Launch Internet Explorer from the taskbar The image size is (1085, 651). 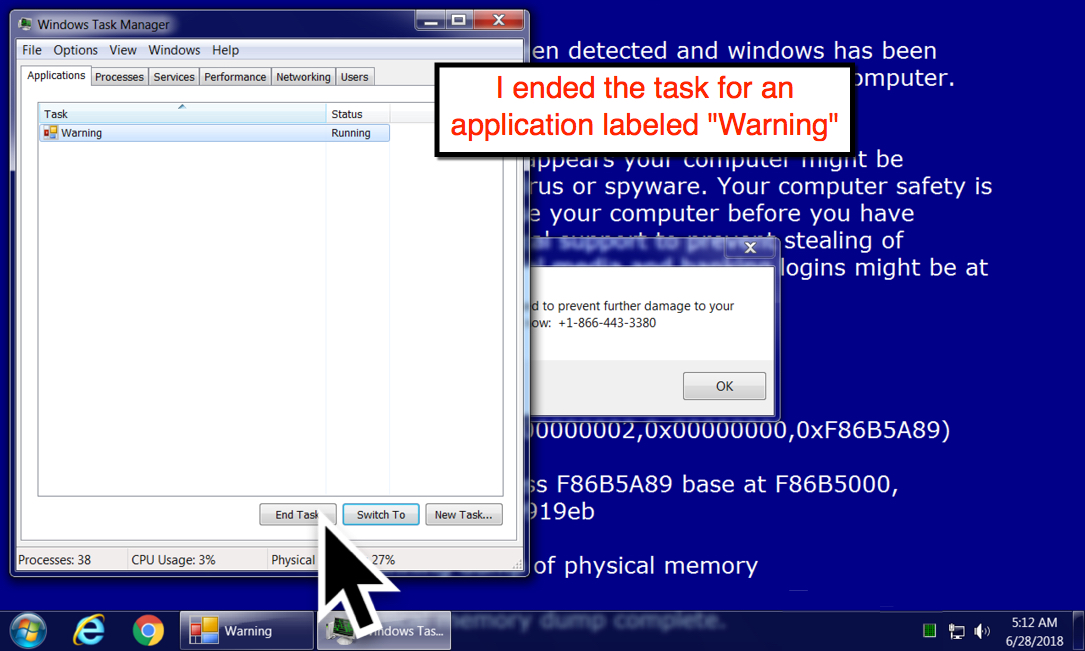click(x=89, y=630)
